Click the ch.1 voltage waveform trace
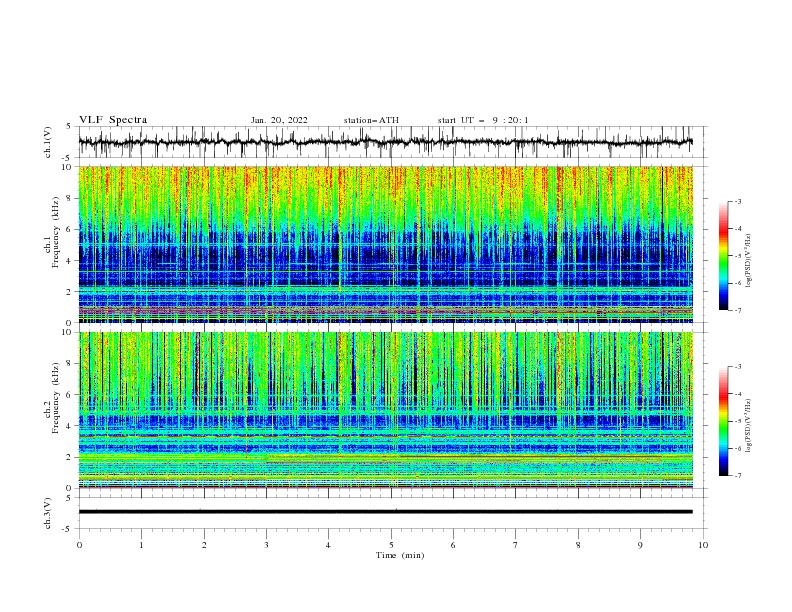The height and width of the screenshot is (612, 792). [386, 142]
